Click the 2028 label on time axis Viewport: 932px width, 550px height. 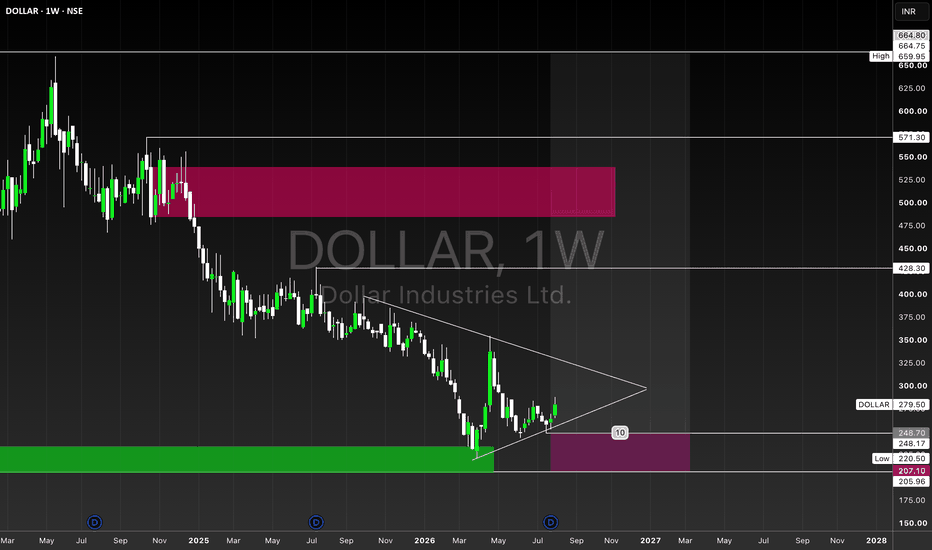click(876, 540)
